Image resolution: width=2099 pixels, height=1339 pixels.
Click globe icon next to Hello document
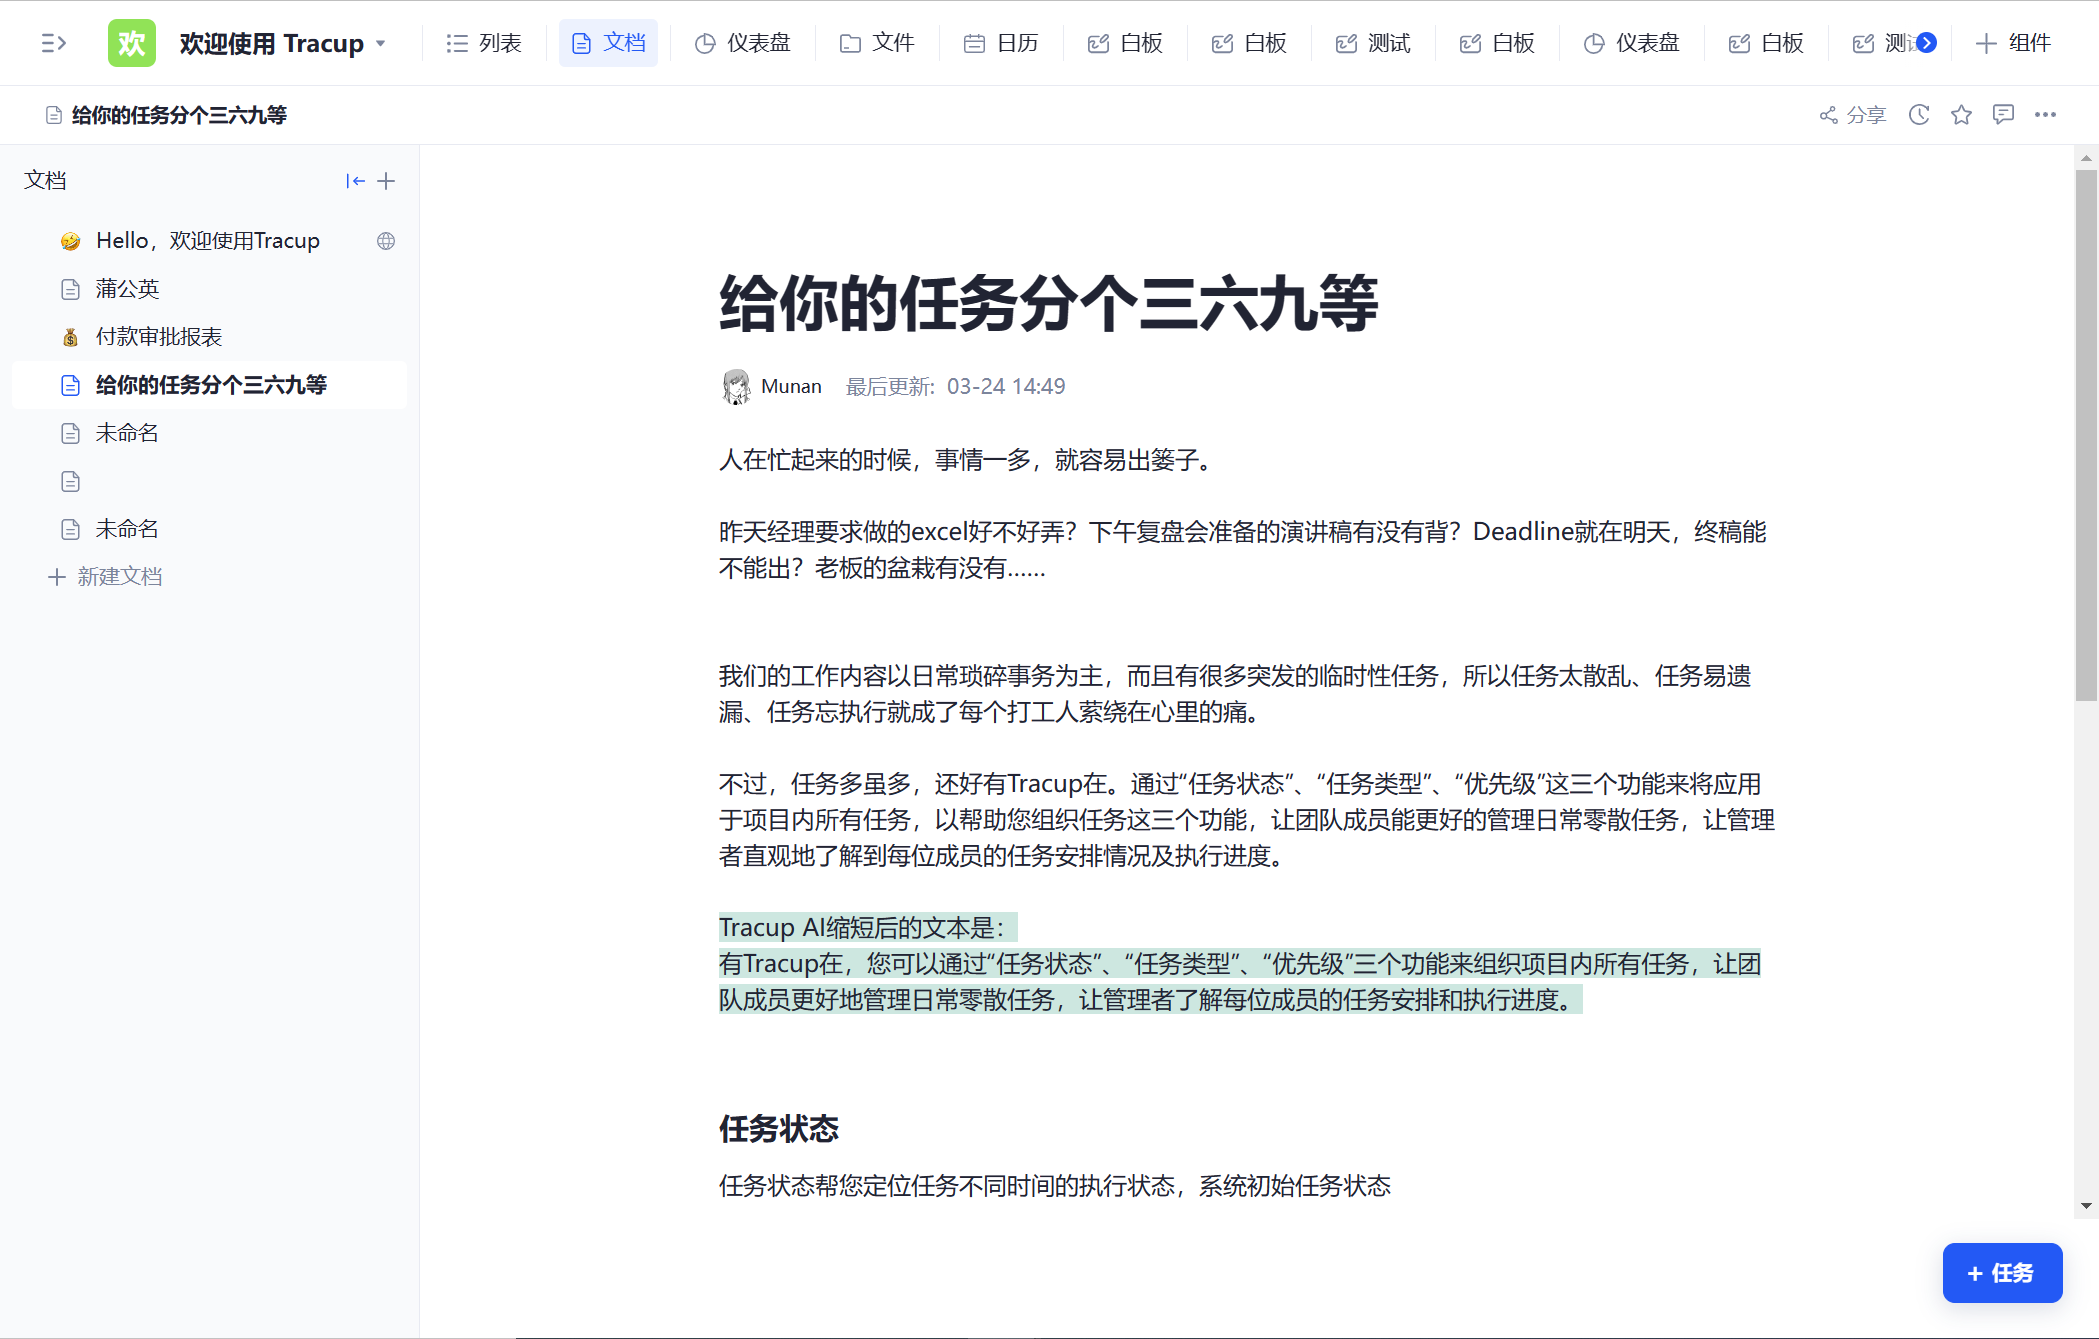[386, 241]
